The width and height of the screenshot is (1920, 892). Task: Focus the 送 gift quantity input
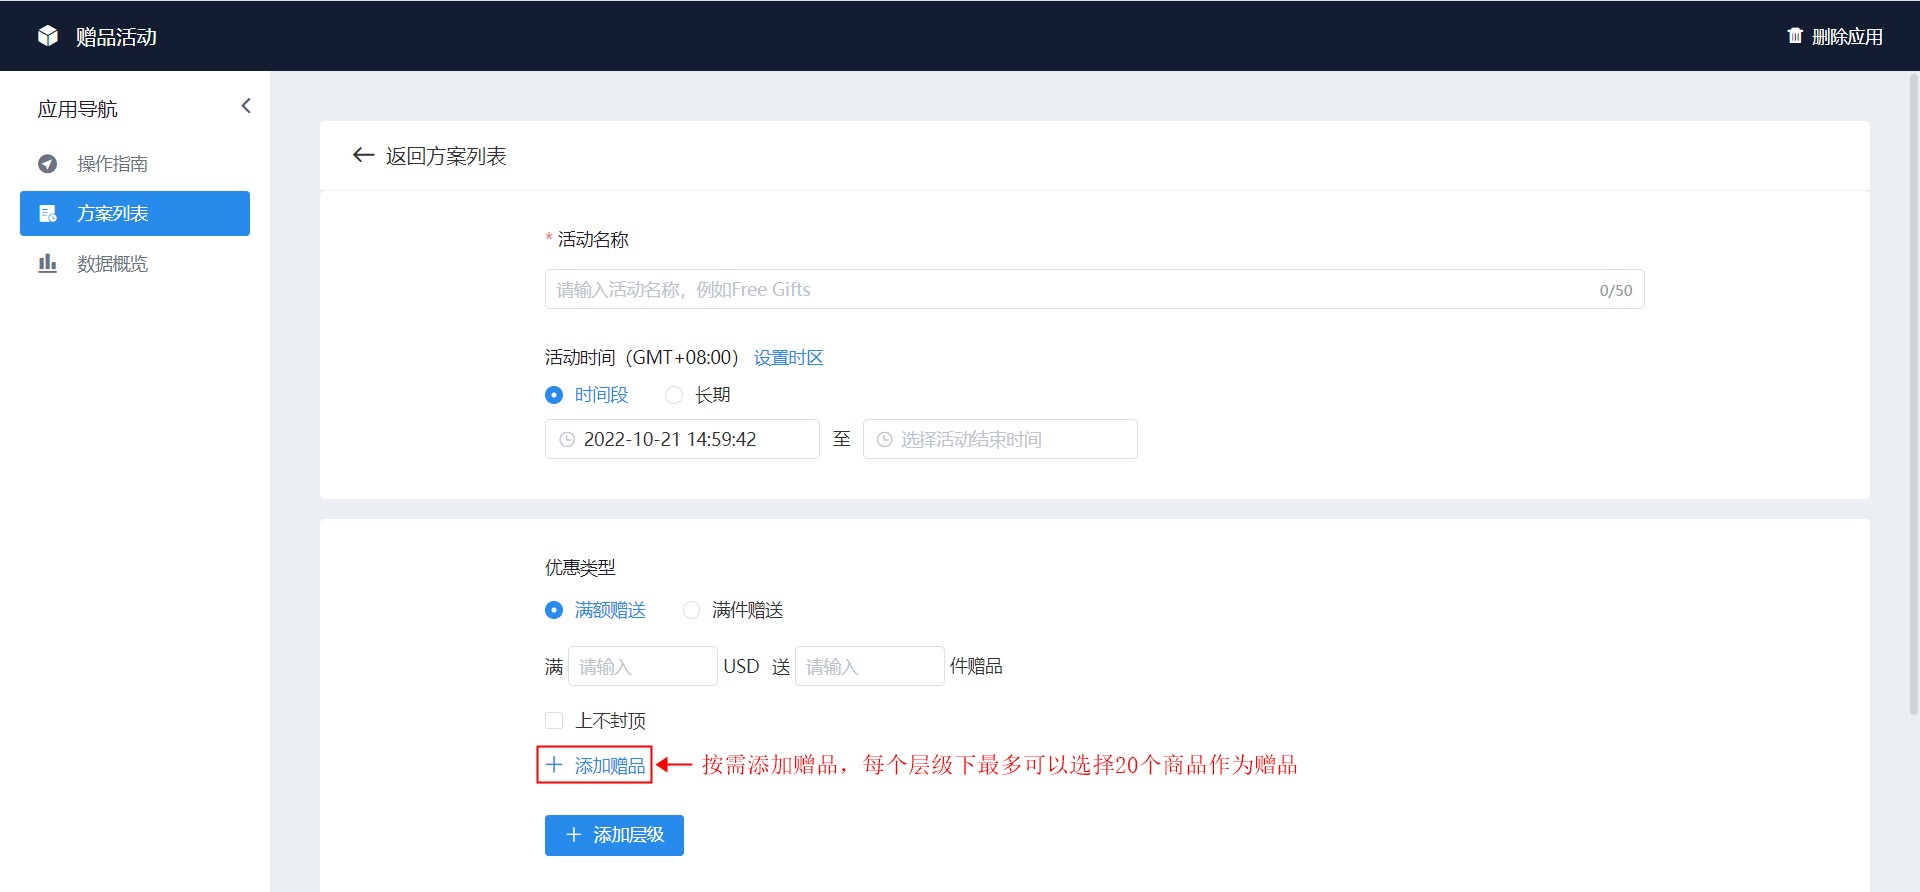[x=870, y=666]
